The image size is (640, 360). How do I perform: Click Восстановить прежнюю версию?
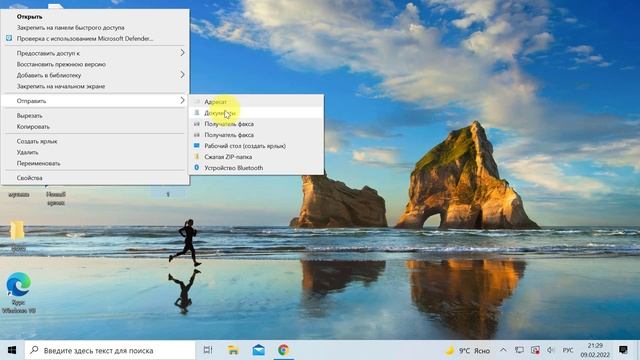(61, 64)
